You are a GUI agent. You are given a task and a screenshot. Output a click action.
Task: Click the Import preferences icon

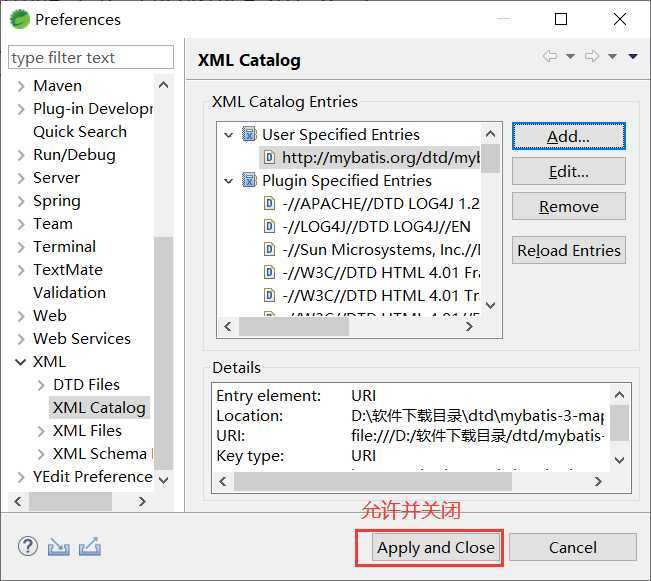tap(59, 546)
